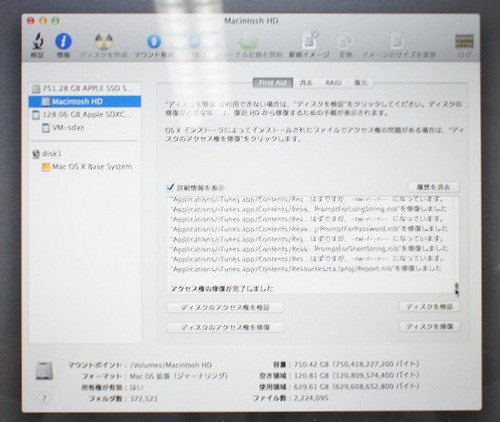Click the free space value 120.81 GB
Viewport: 500px width, 422px height.
[311, 376]
